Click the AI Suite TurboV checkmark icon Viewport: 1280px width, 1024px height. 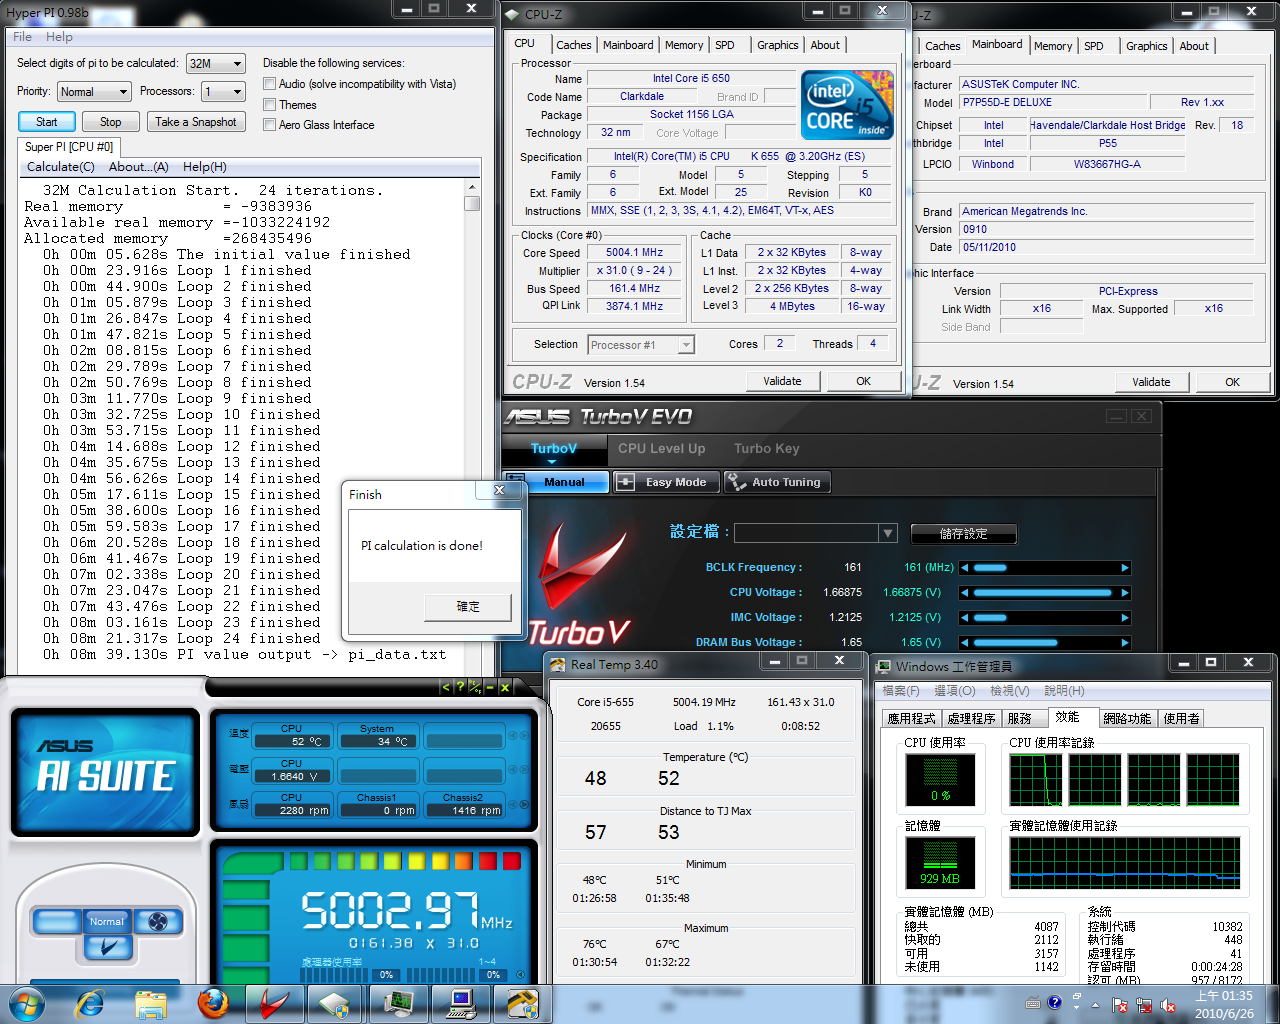107,946
